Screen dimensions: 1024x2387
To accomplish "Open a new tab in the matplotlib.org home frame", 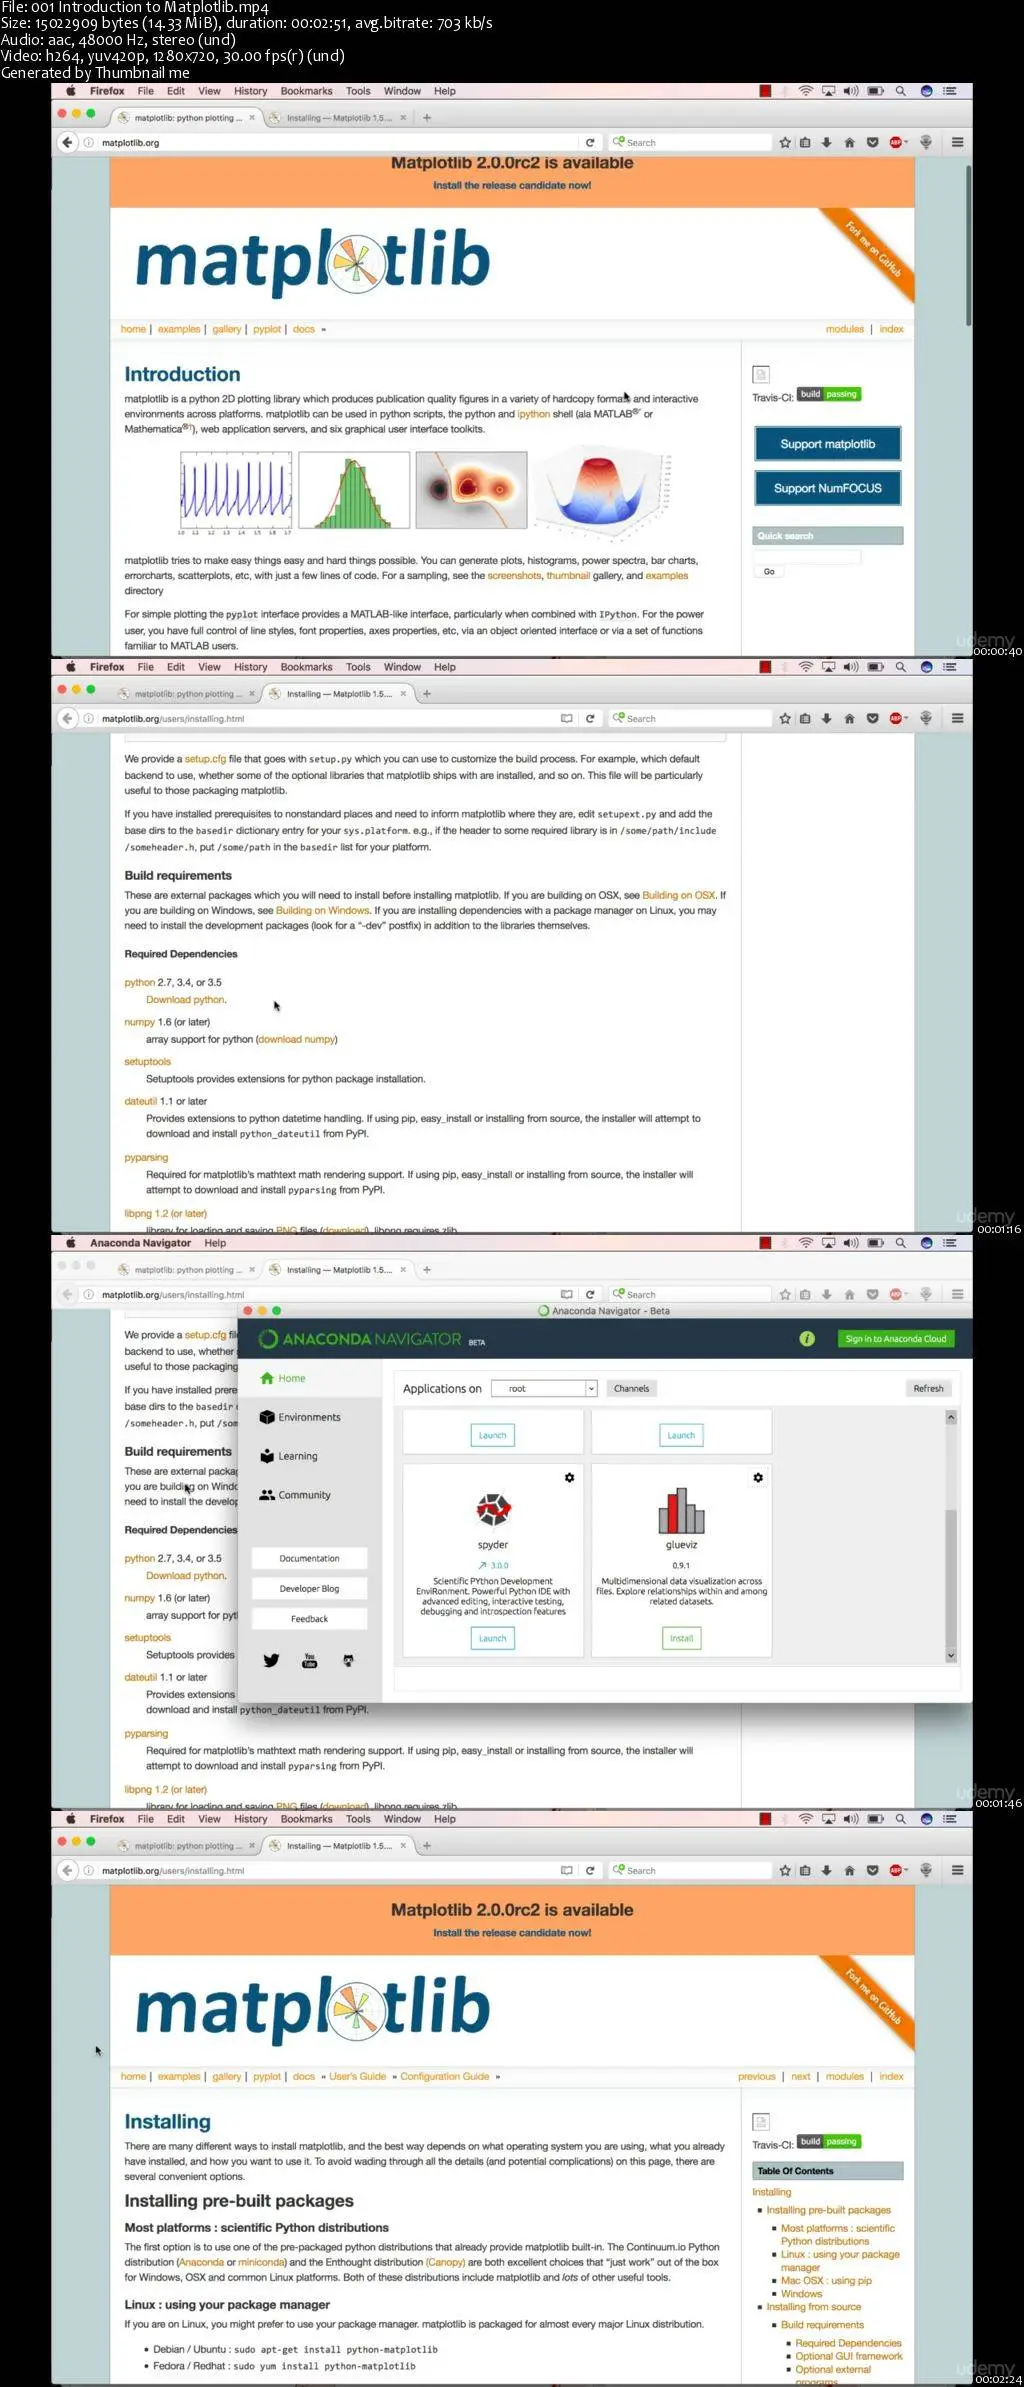I will pos(427,117).
